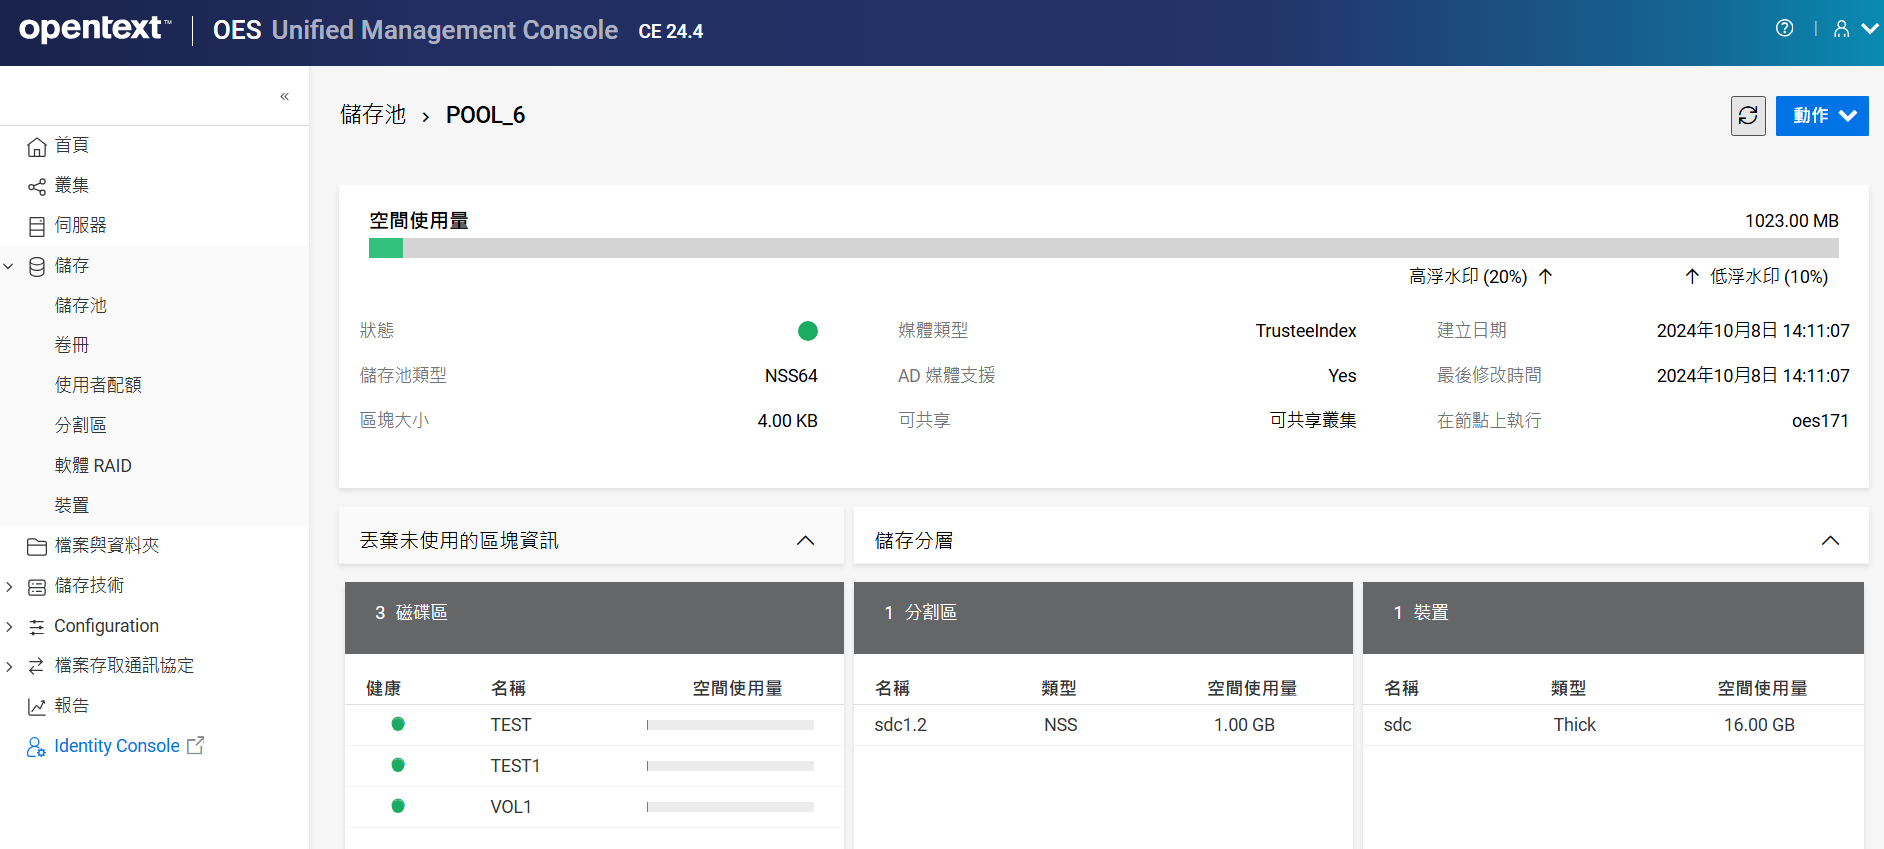Screen dimensions: 1884x849
Task: Click the 報告 chart icon
Action: pos(37,706)
